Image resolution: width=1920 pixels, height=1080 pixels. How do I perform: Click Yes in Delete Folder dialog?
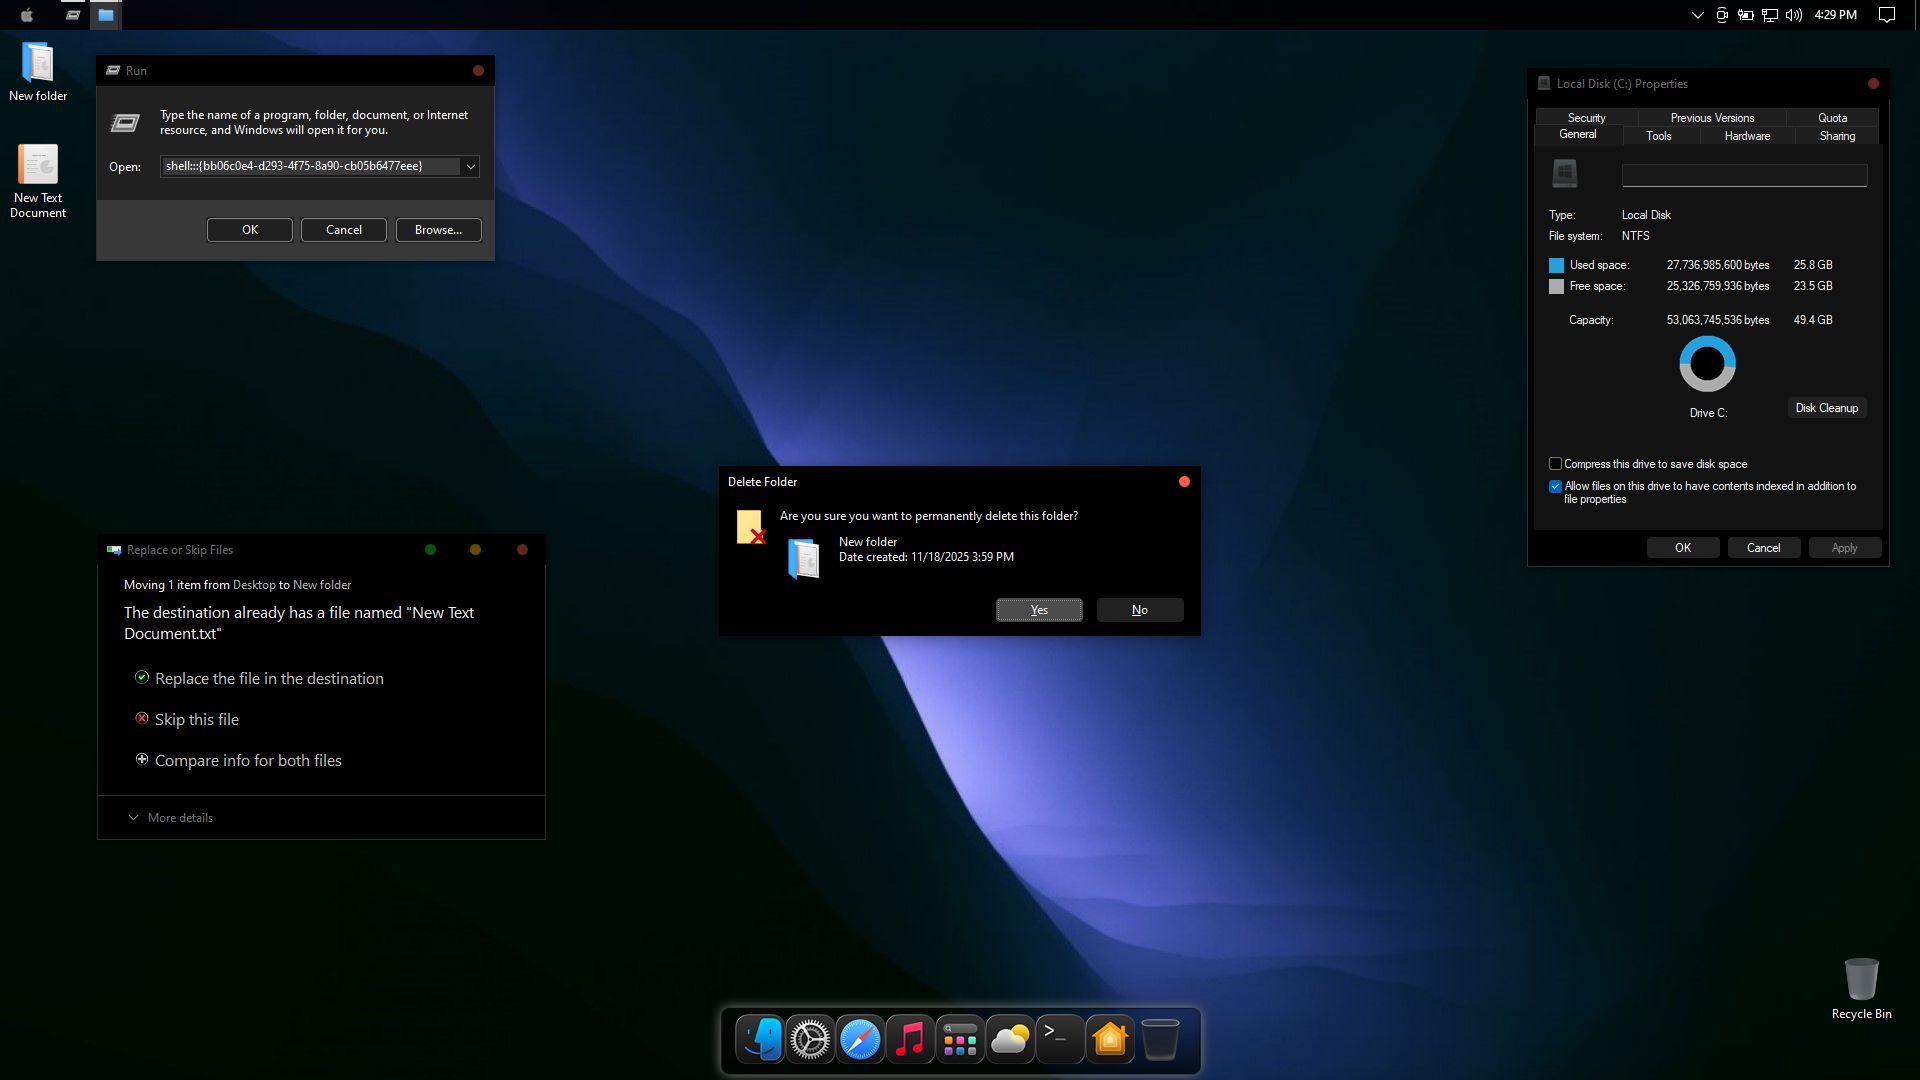[1039, 610]
